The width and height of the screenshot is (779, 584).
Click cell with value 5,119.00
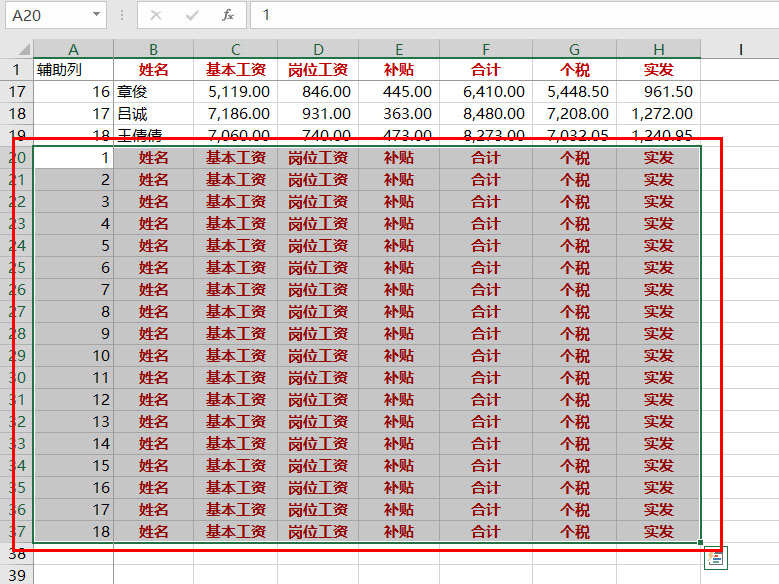point(235,91)
